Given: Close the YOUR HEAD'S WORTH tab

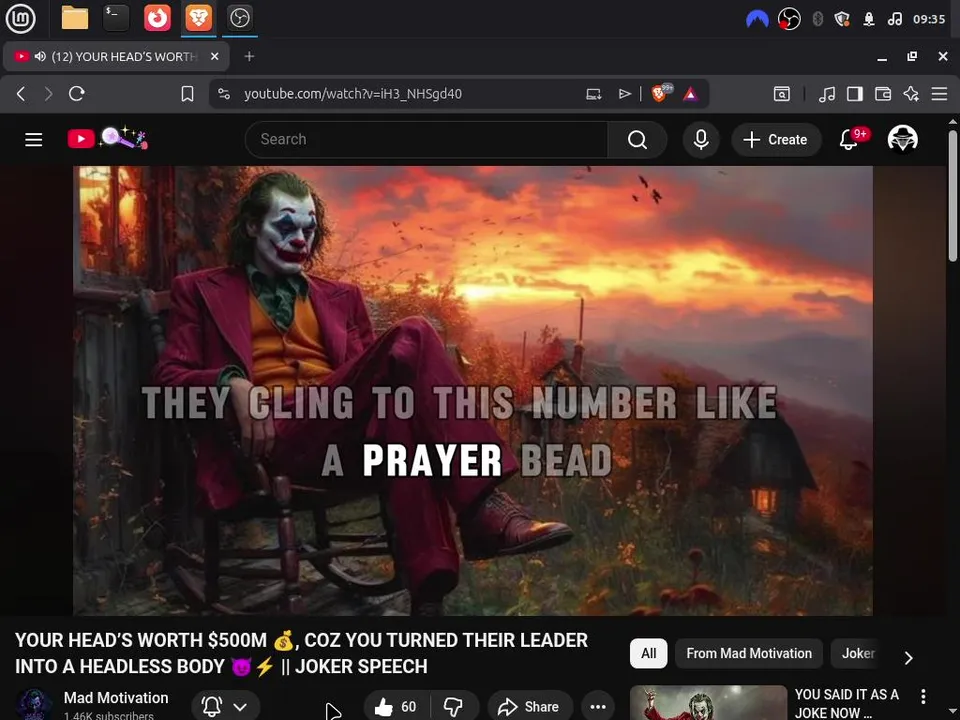Looking at the screenshot, I should click(214, 56).
